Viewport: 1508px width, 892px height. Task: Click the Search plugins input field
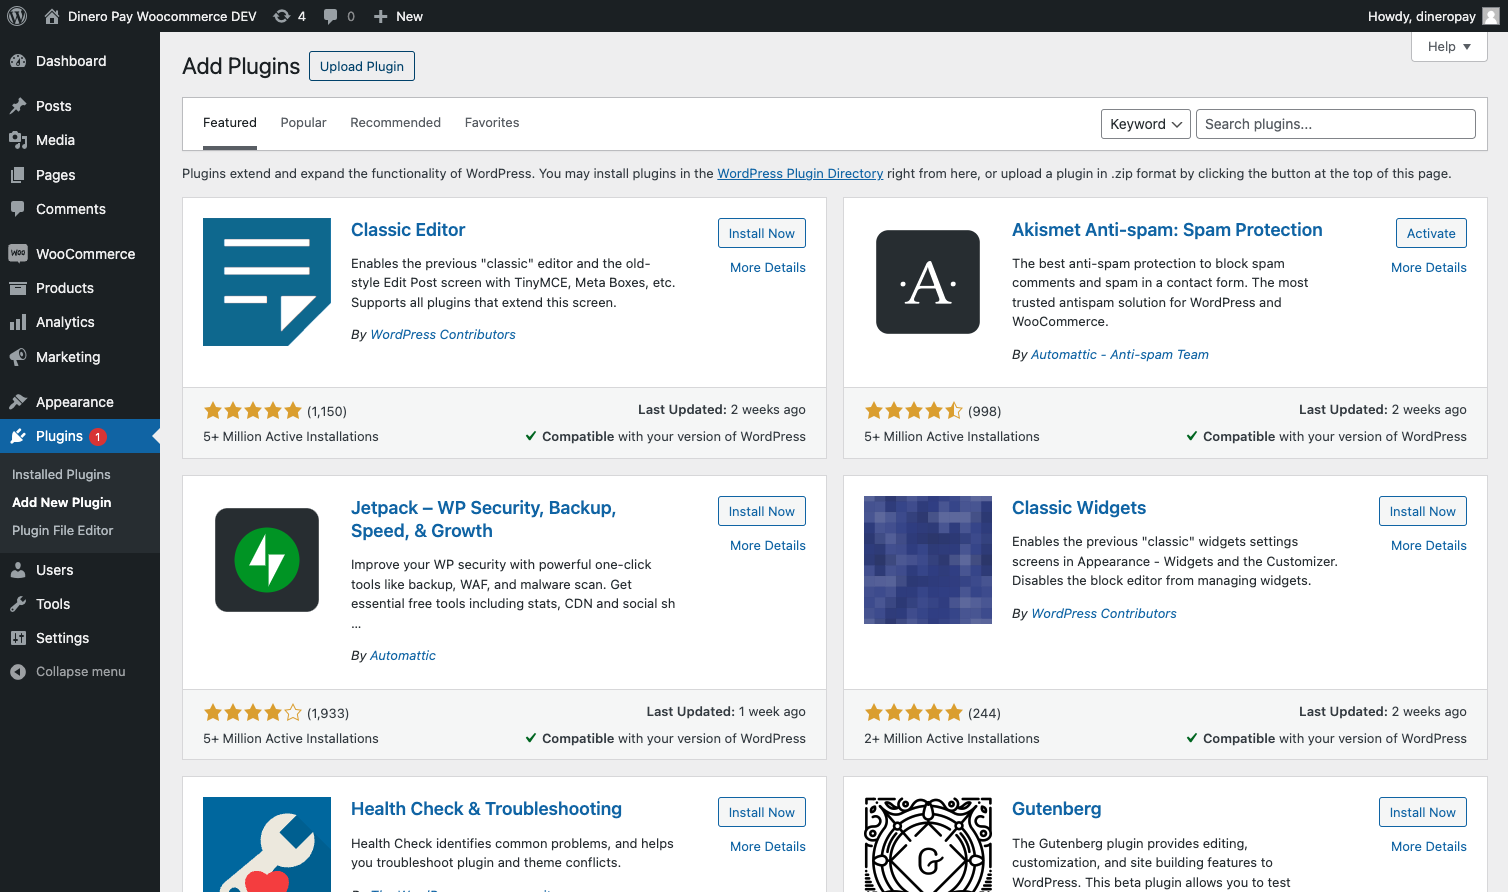coord(1336,124)
